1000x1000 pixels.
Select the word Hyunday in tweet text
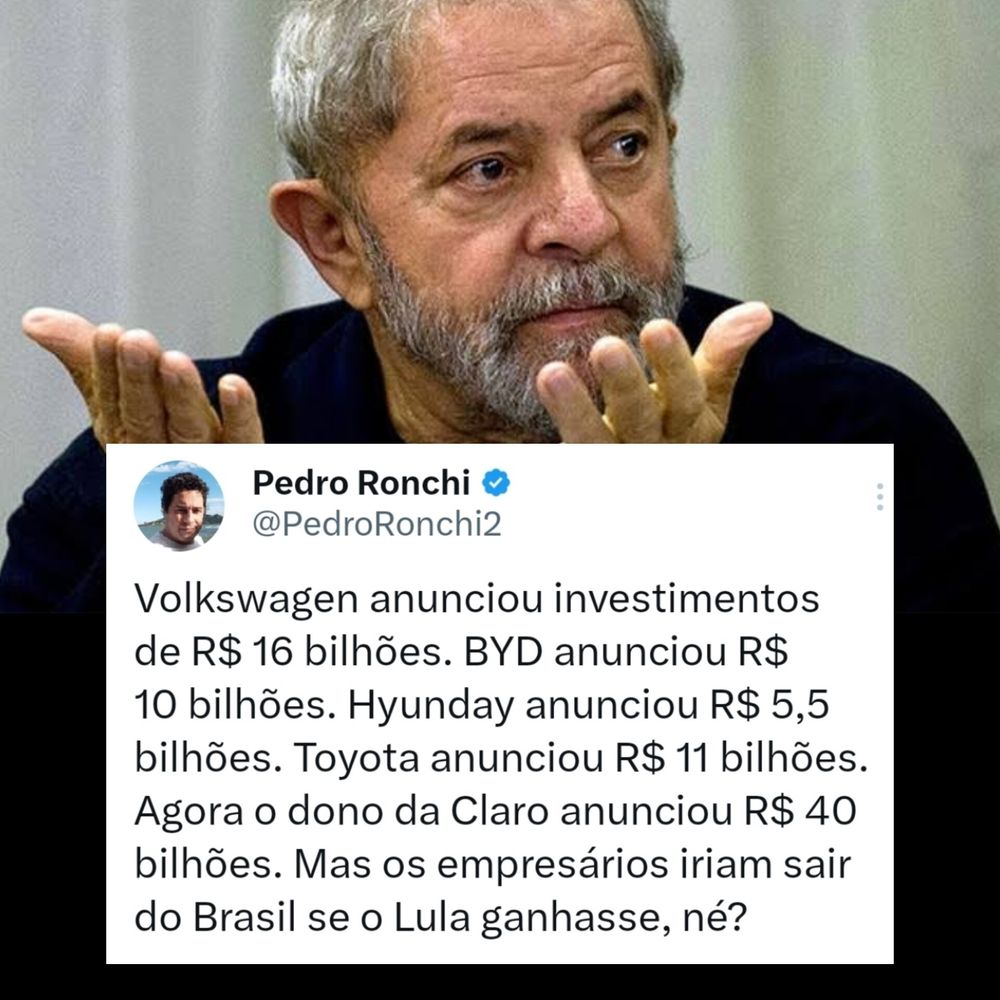(431, 707)
